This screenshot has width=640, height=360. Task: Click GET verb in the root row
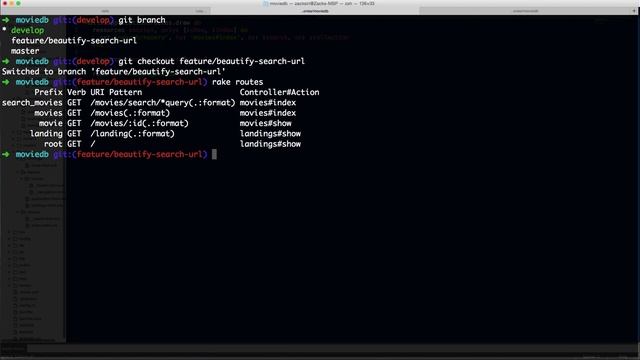click(74, 144)
